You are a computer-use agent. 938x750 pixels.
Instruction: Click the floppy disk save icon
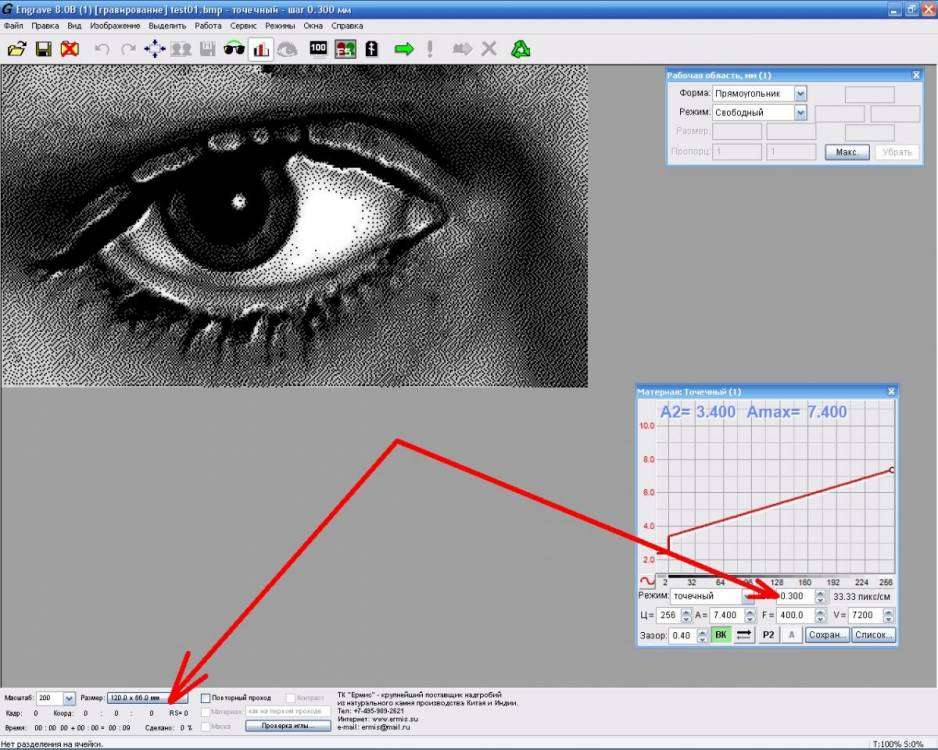[43, 48]
